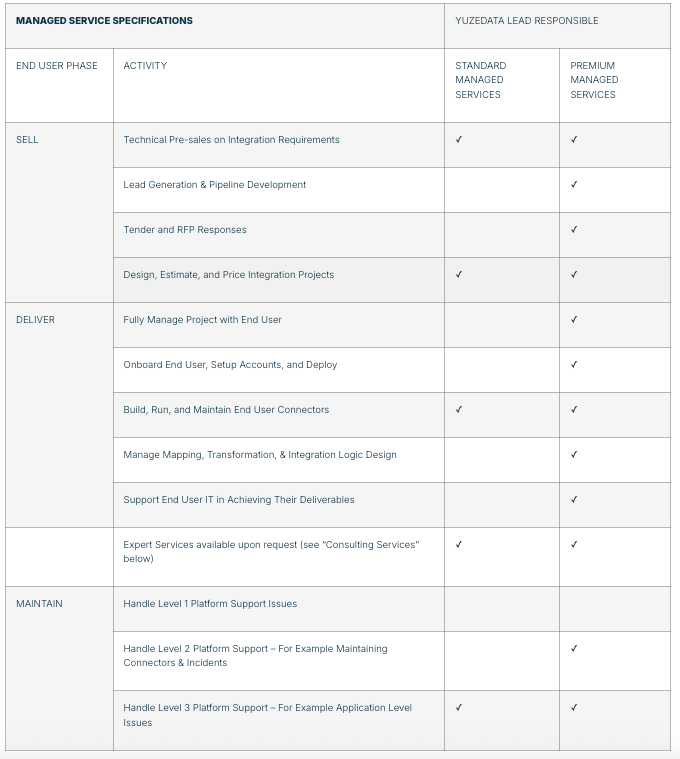
Task: Click Premium checkmark for Level 2 Platform Support
Action: coord(574,649)
